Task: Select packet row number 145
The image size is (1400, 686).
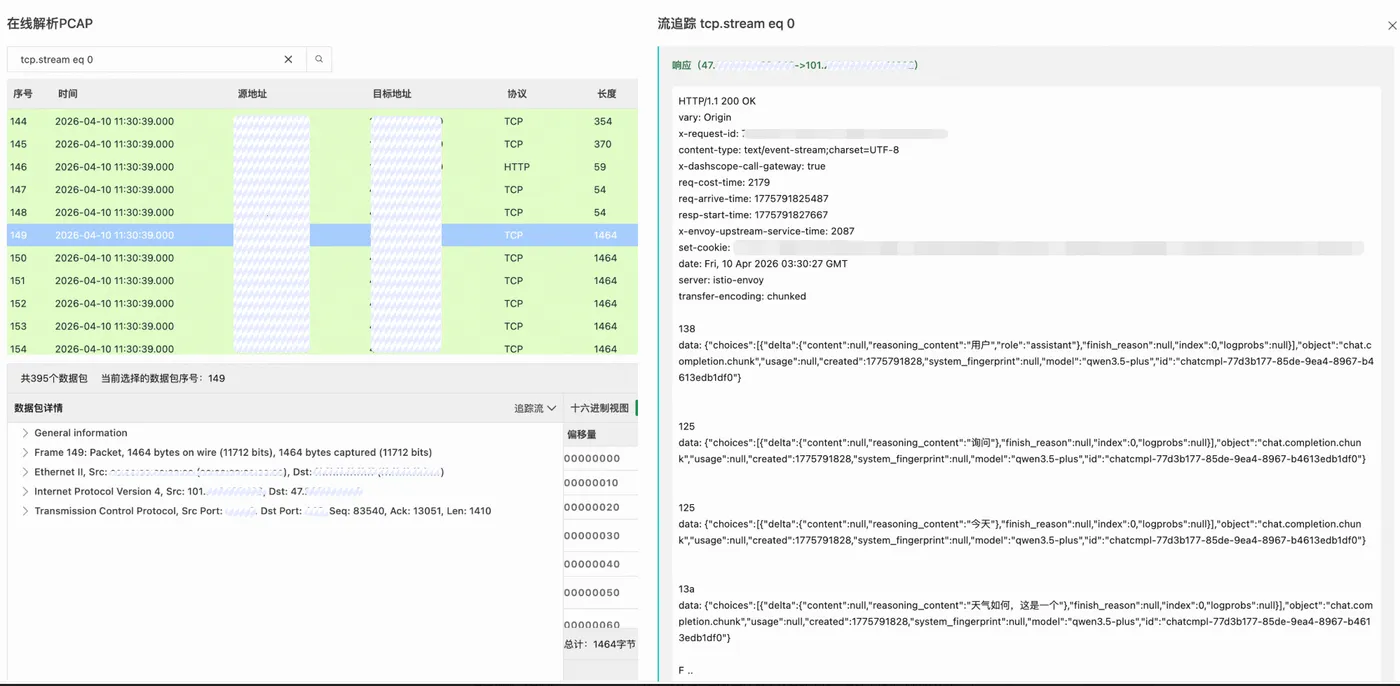Action: coord(322,144)
